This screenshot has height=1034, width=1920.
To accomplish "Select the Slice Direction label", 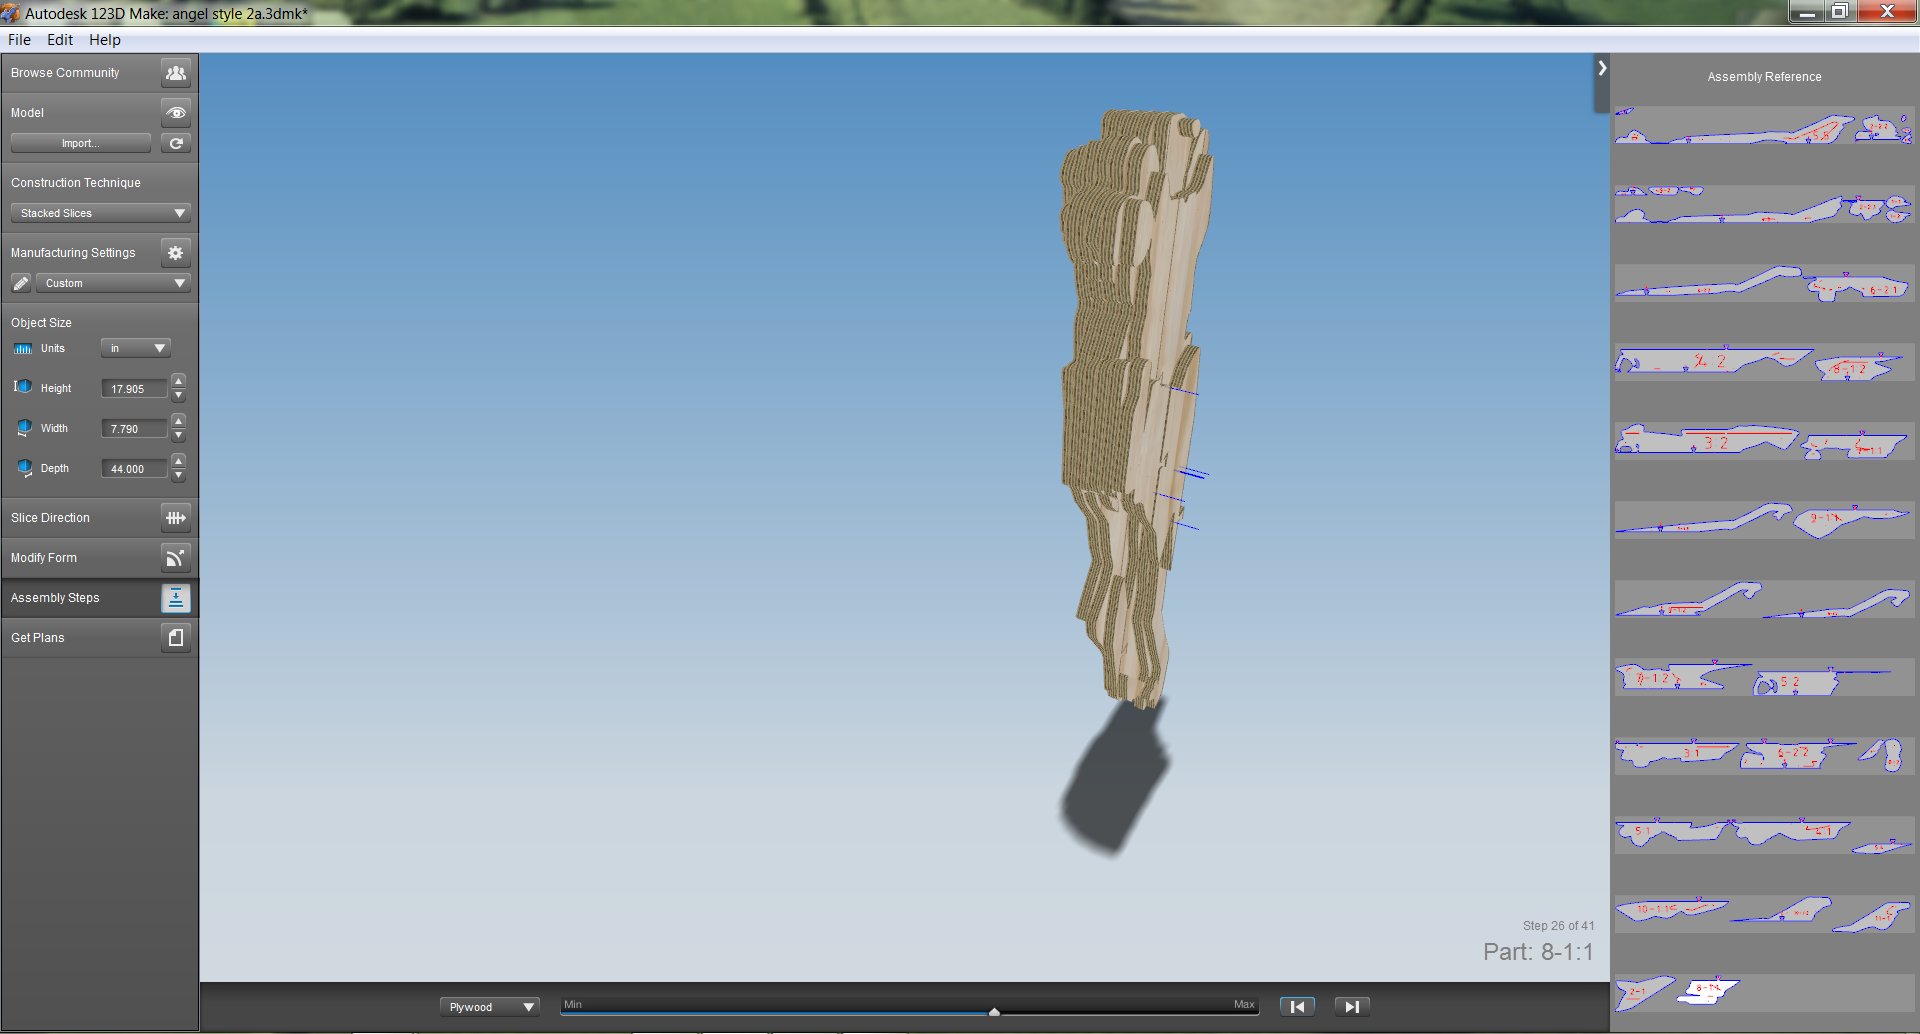I will point(50,518).
